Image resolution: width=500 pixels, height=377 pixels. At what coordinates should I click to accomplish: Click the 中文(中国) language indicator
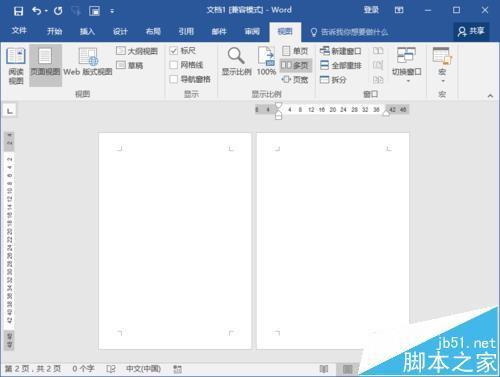coord(143,369)
